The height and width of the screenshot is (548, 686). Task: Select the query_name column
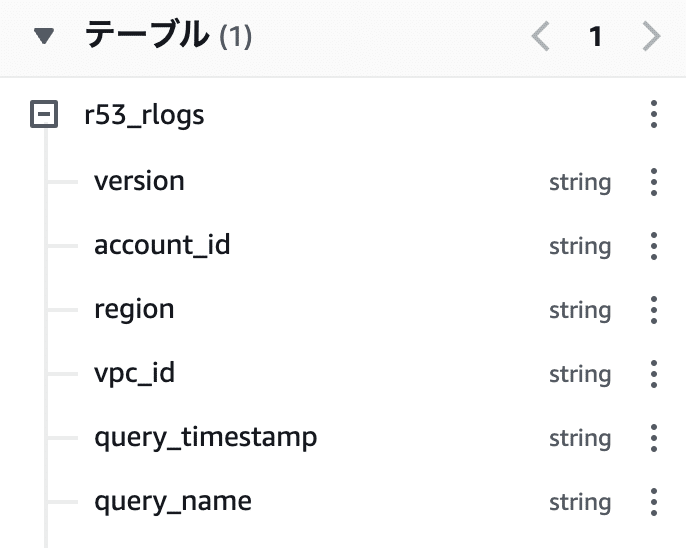pyautogui.click(x=173, y=502)
